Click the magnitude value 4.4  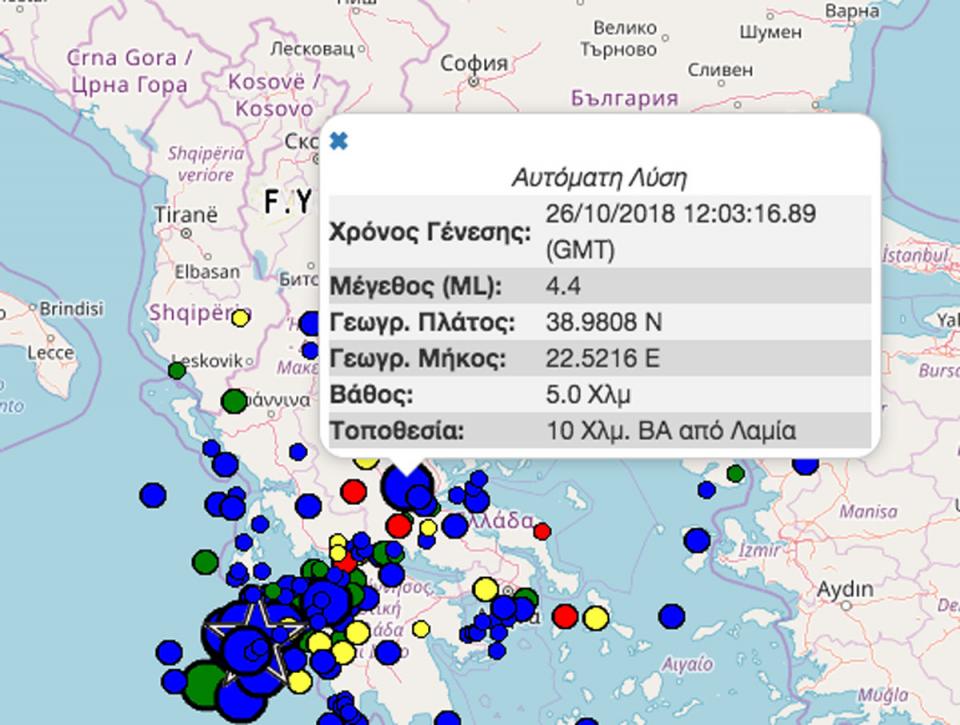coord(564,287)
